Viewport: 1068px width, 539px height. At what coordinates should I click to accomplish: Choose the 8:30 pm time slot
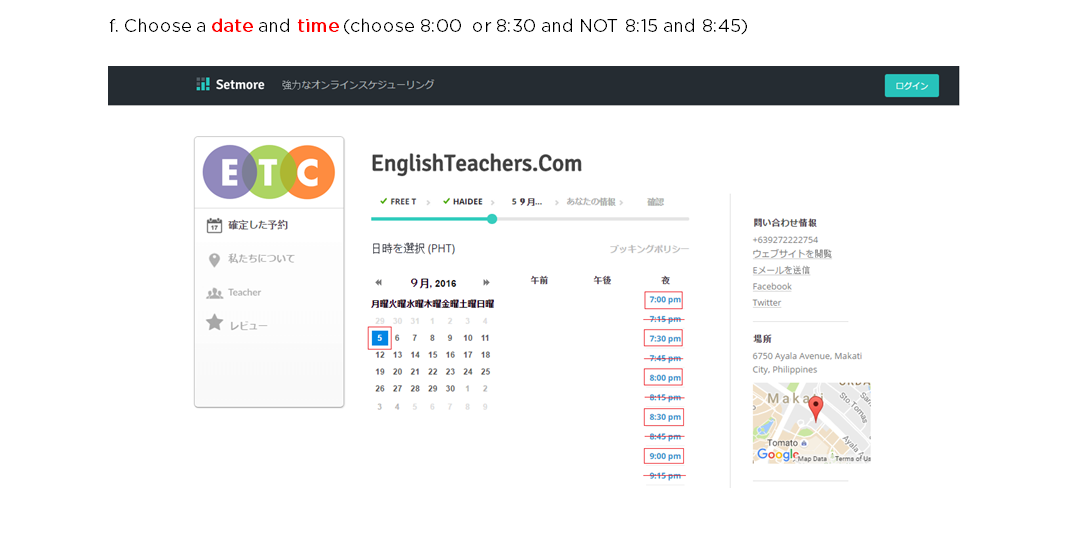click(664, 417)
